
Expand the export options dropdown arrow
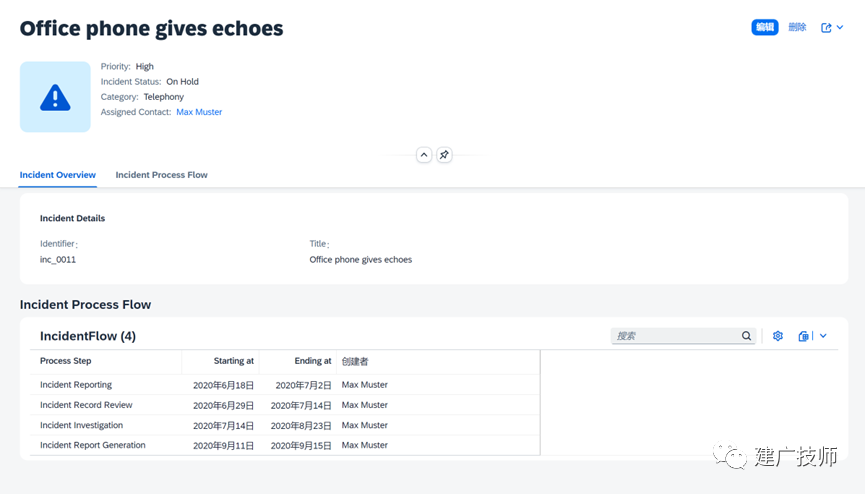[823, 336]
